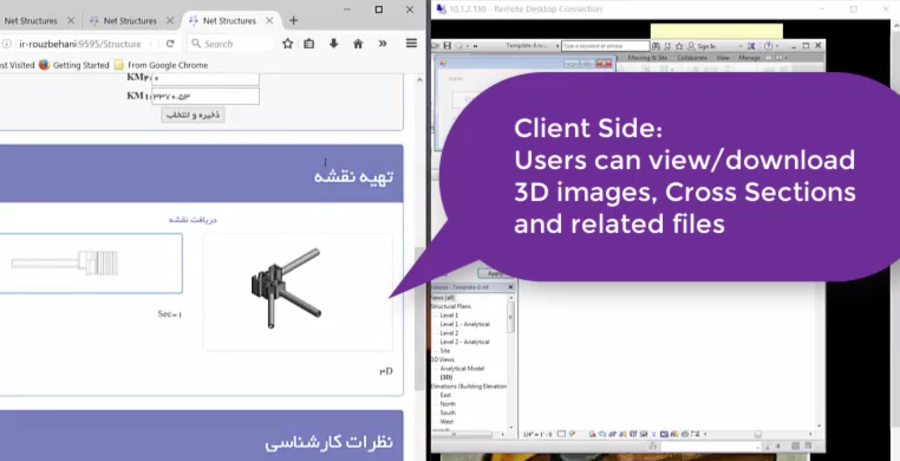Click the ذخیره و انتخاب button
Viewport: 900px width, 461px height.
click(193, 115)
